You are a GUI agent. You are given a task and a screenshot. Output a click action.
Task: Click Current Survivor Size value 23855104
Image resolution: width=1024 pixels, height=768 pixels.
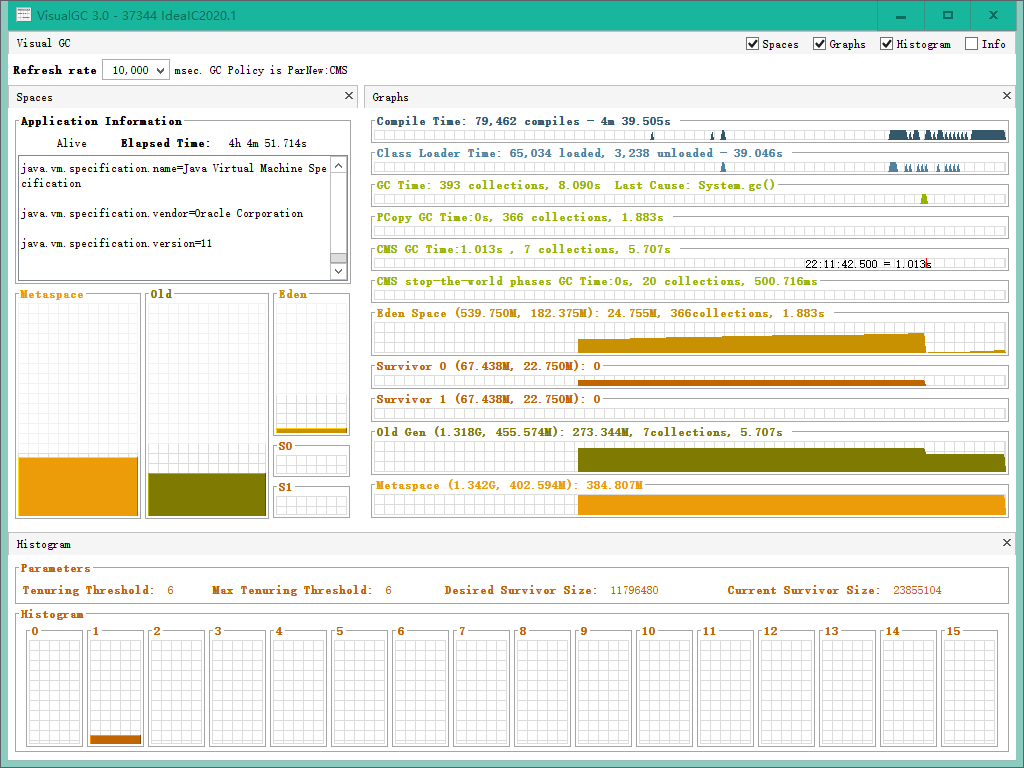(917, 590)
